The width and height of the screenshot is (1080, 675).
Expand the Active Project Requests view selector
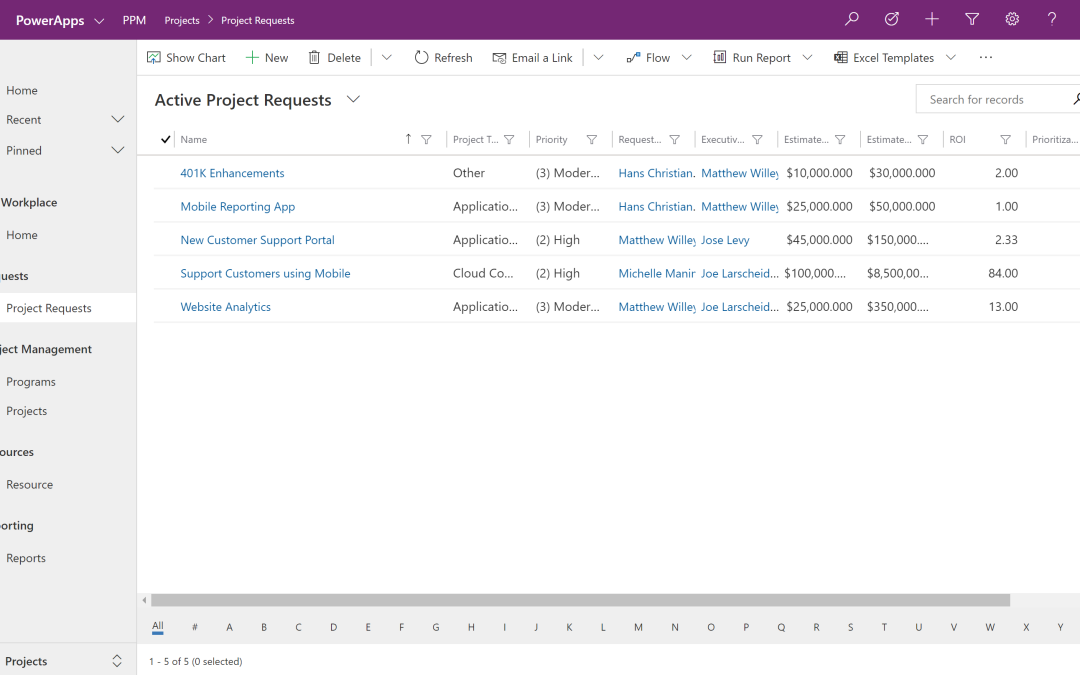tap(353, 99)
